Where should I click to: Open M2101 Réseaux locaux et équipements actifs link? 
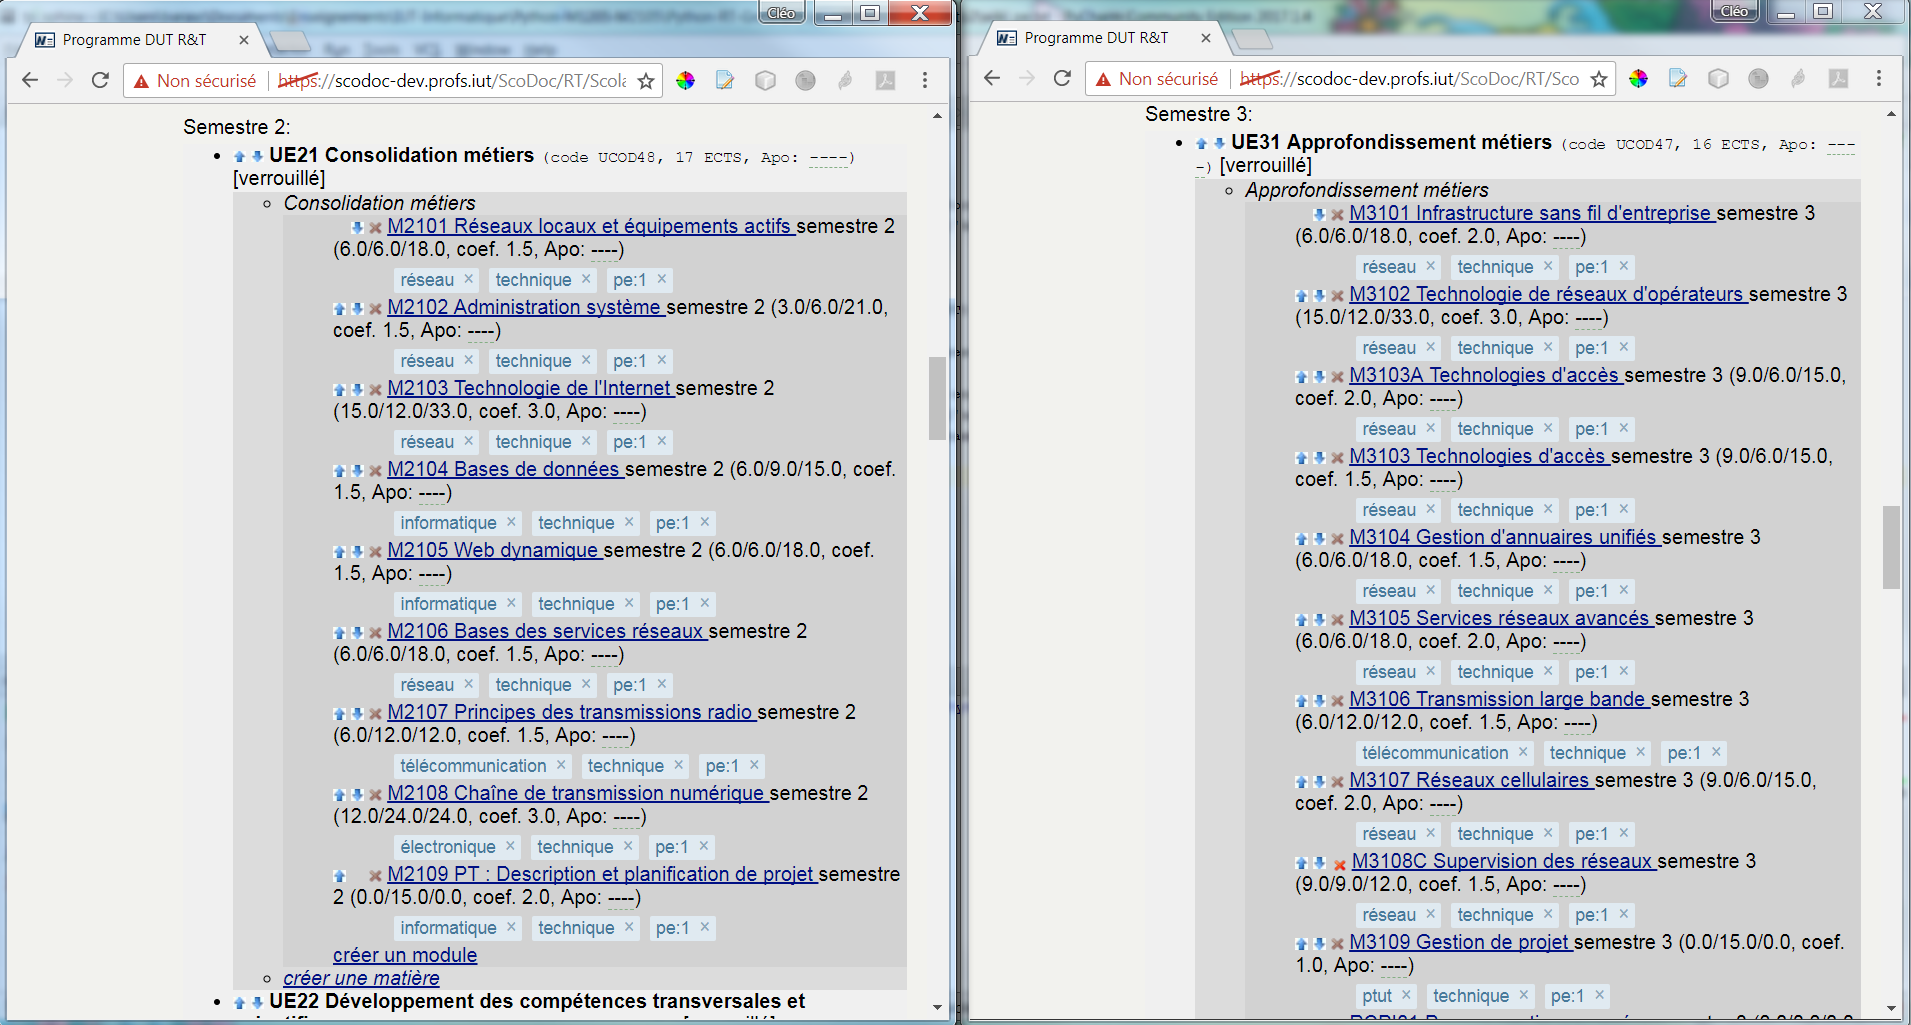591,227
